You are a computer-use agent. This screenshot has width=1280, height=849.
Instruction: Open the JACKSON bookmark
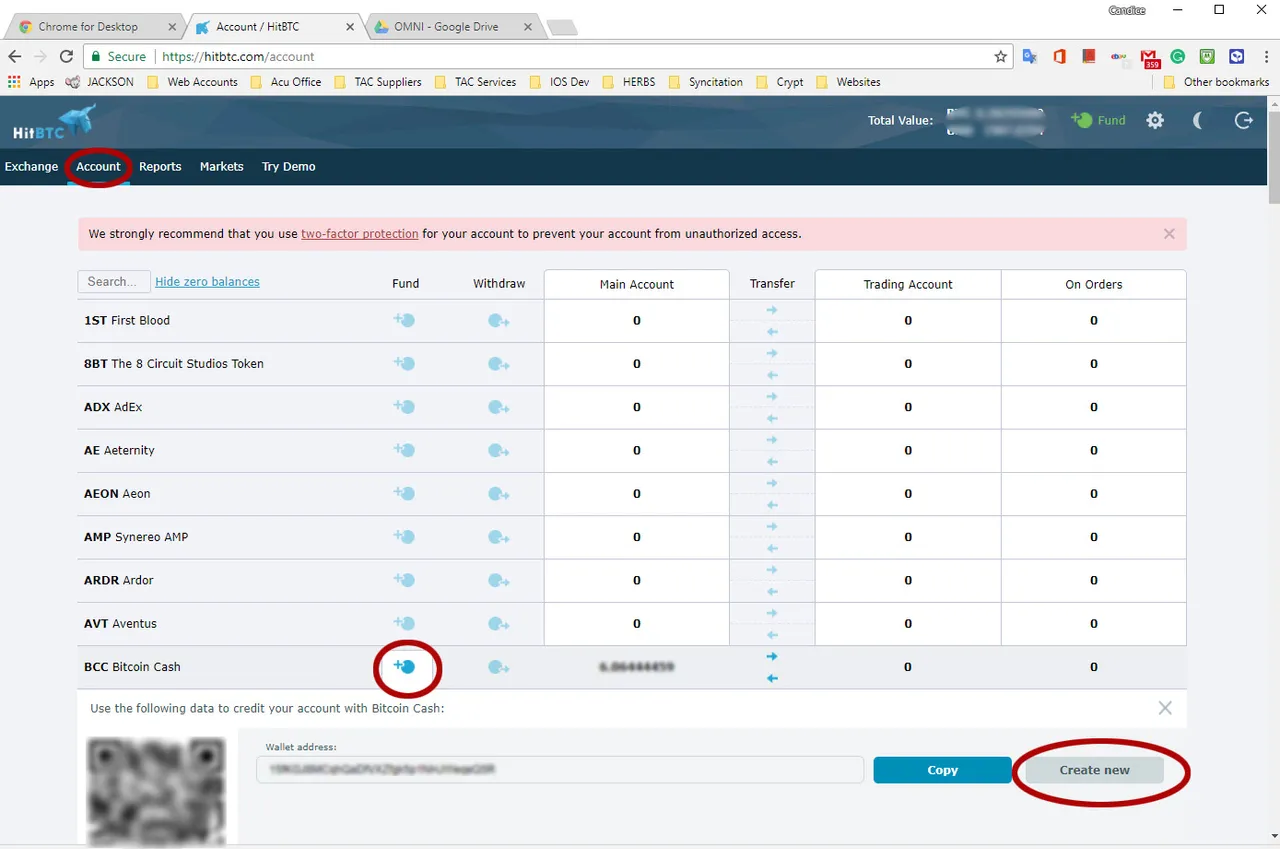[99, 82]
